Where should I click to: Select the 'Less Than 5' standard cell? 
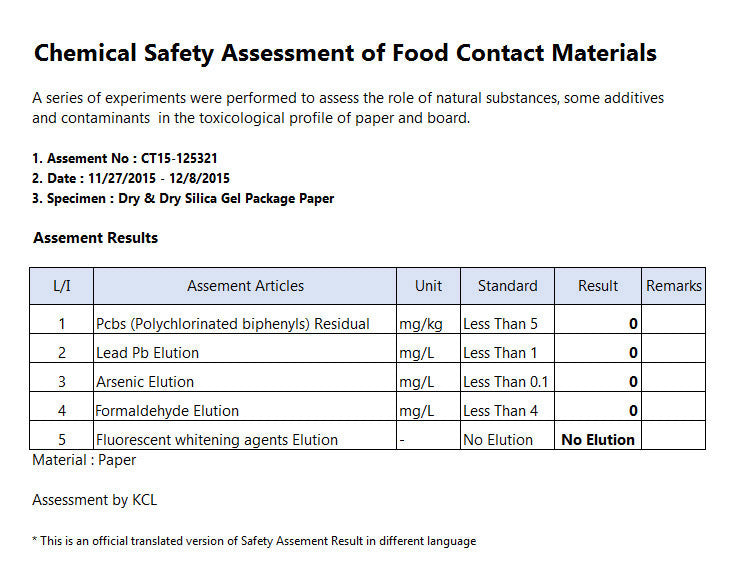pos(501,324)
